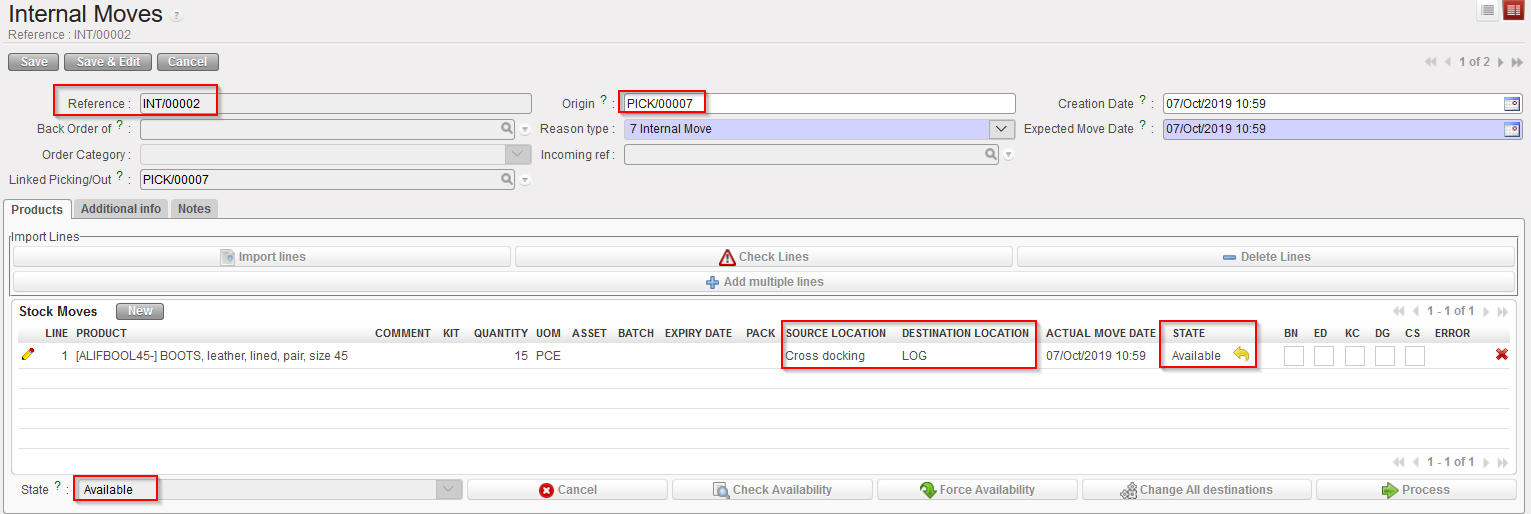Click the red Cancel button beside State
Image resolution: width=1531 pixels, height=514 pixels.
(567, 490)
